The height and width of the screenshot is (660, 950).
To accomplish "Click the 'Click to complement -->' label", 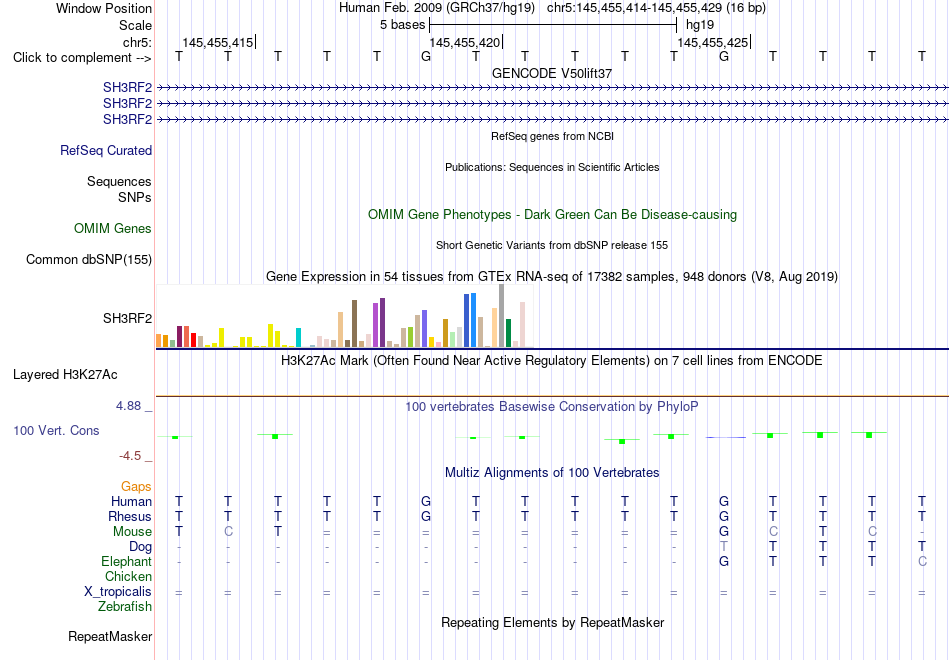I will (82, 58).
